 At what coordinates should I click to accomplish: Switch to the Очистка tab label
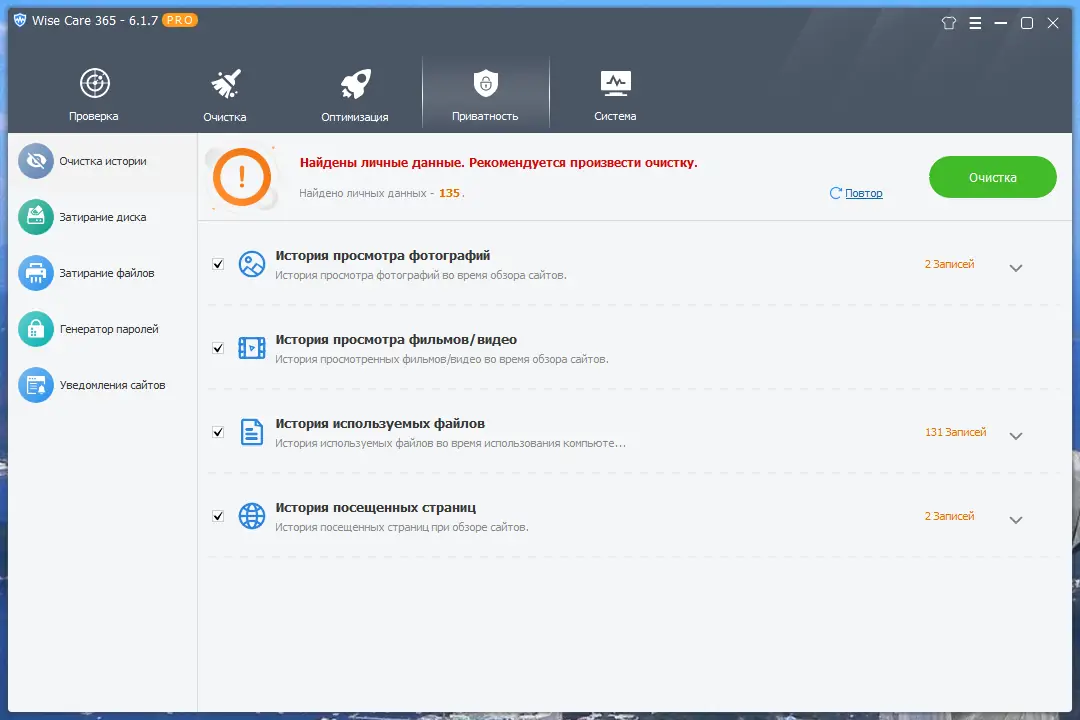point(225,117)
